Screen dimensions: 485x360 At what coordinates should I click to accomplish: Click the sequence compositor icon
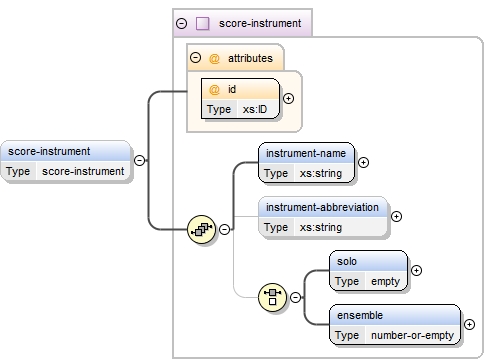click(x=201, y=229)
